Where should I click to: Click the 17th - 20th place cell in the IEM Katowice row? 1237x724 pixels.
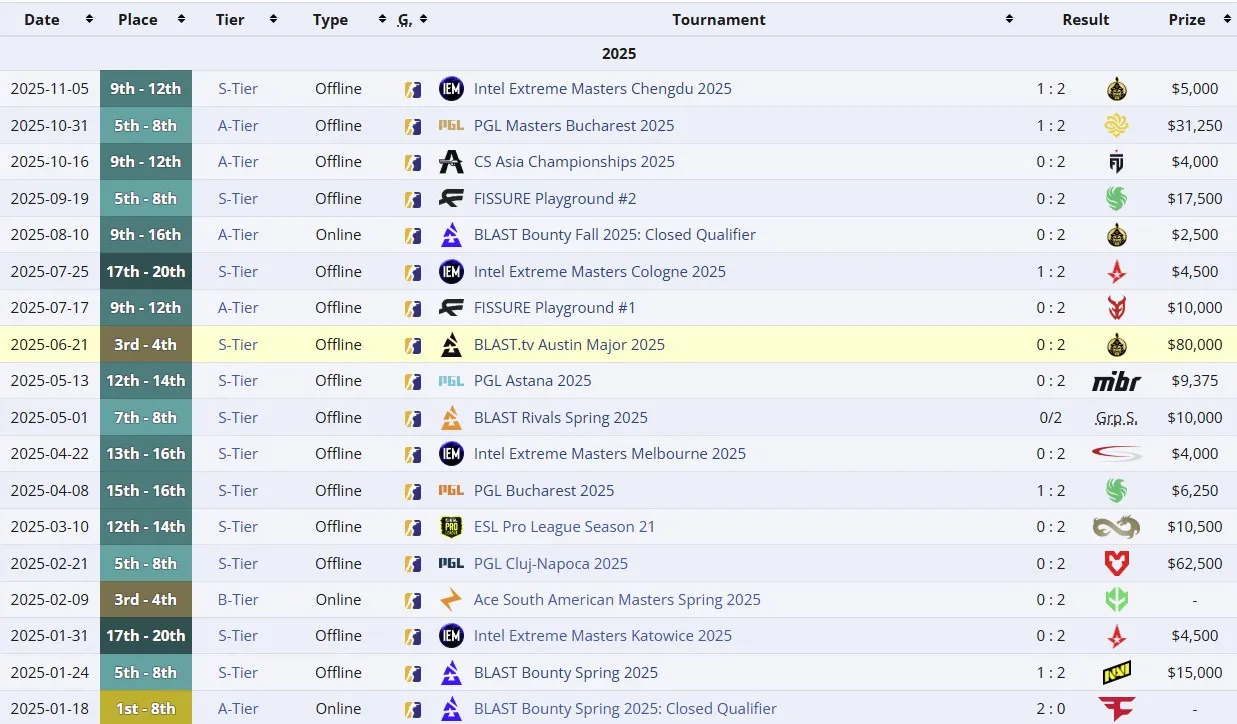[x=145, y=636]
